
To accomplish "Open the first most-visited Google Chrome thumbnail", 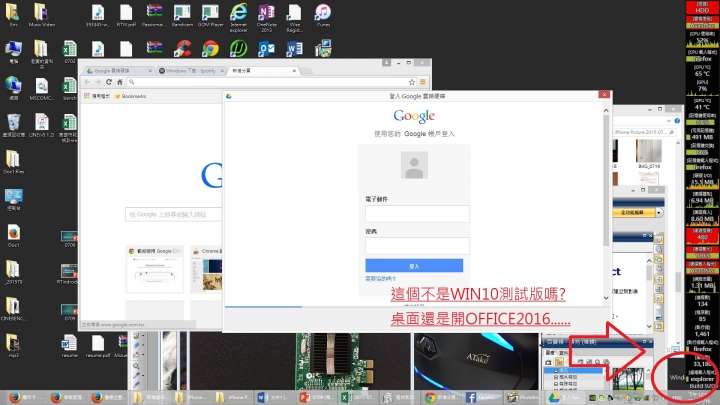I will click(155, 270).
